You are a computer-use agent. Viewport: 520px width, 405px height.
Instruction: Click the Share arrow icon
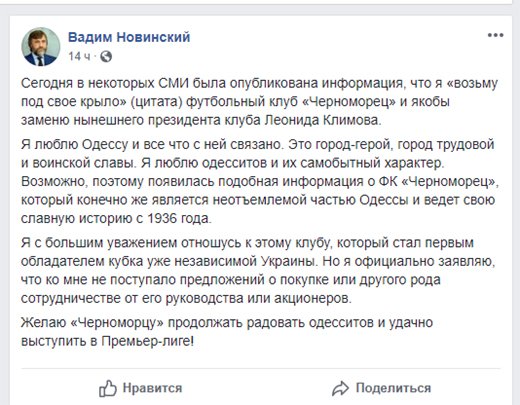tap(340, 389)
